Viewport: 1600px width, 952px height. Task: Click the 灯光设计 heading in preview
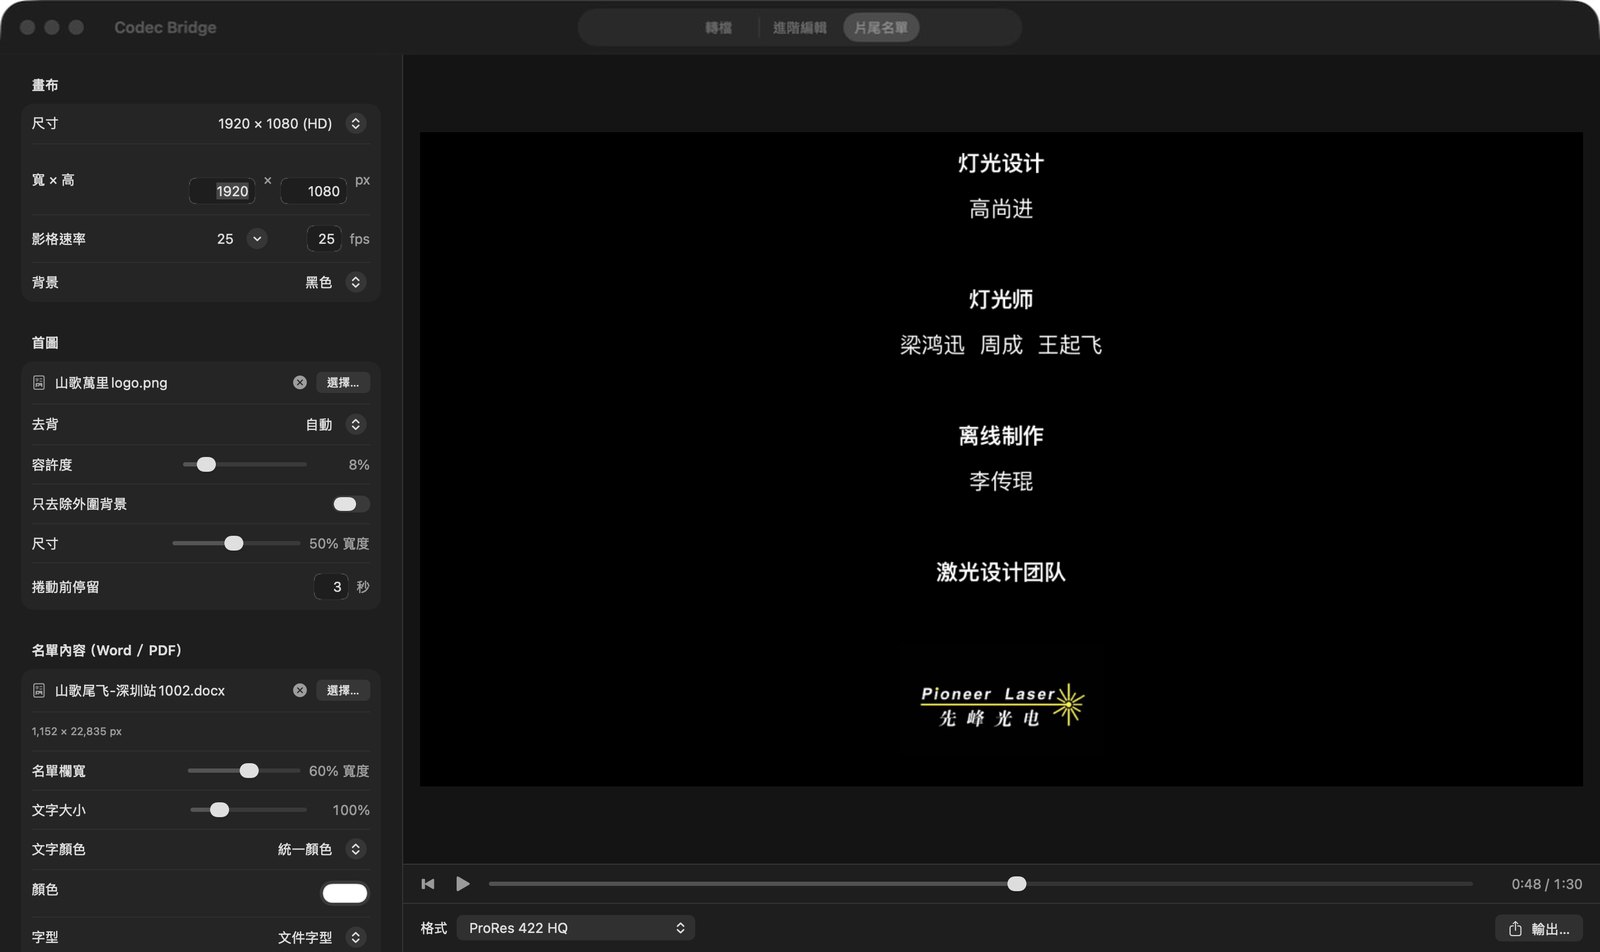pyautogui.click(x=1001, y=163)
